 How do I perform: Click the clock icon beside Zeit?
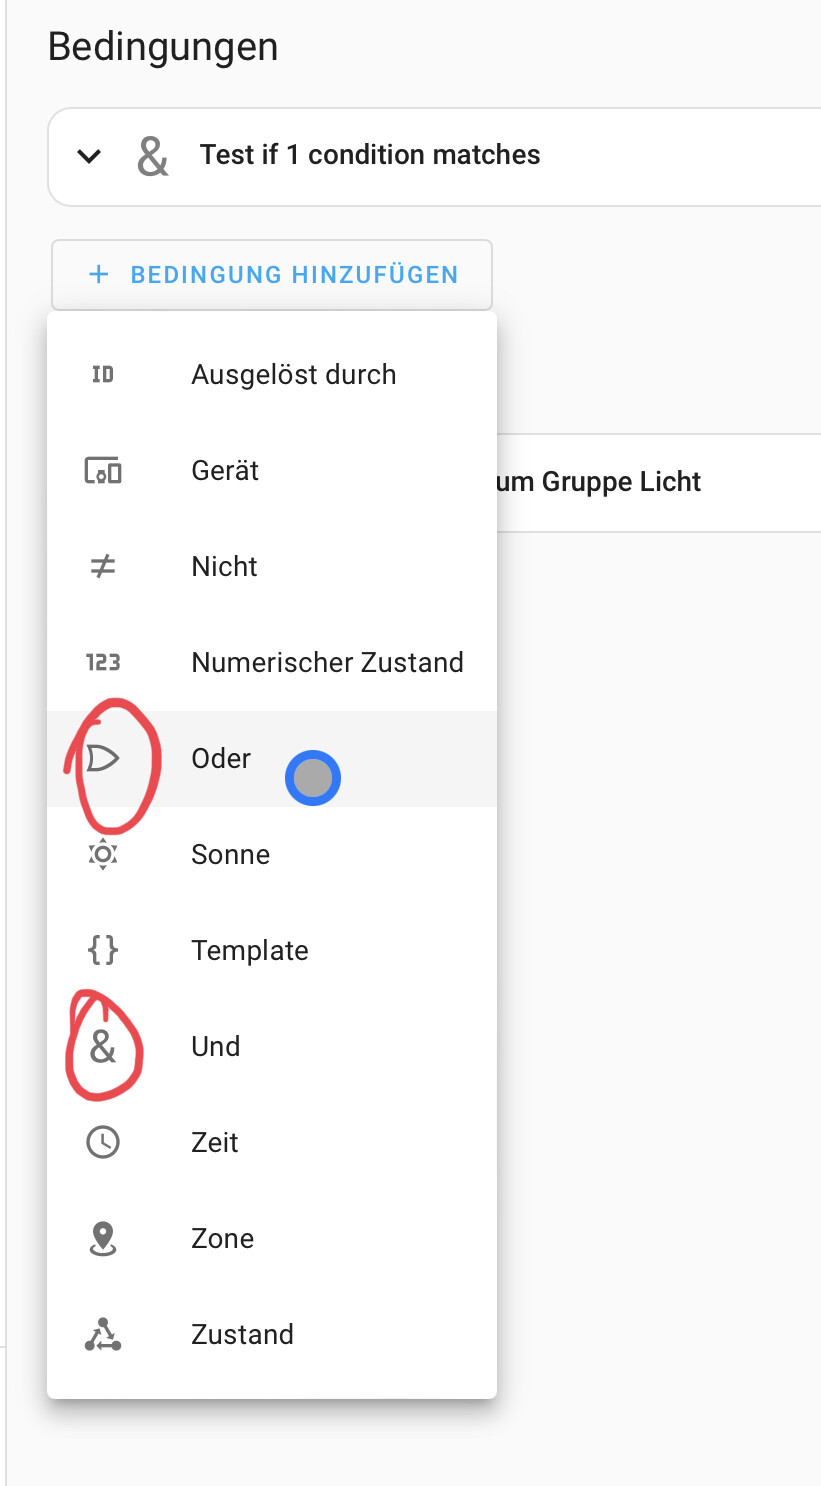tap(103, 1142)
